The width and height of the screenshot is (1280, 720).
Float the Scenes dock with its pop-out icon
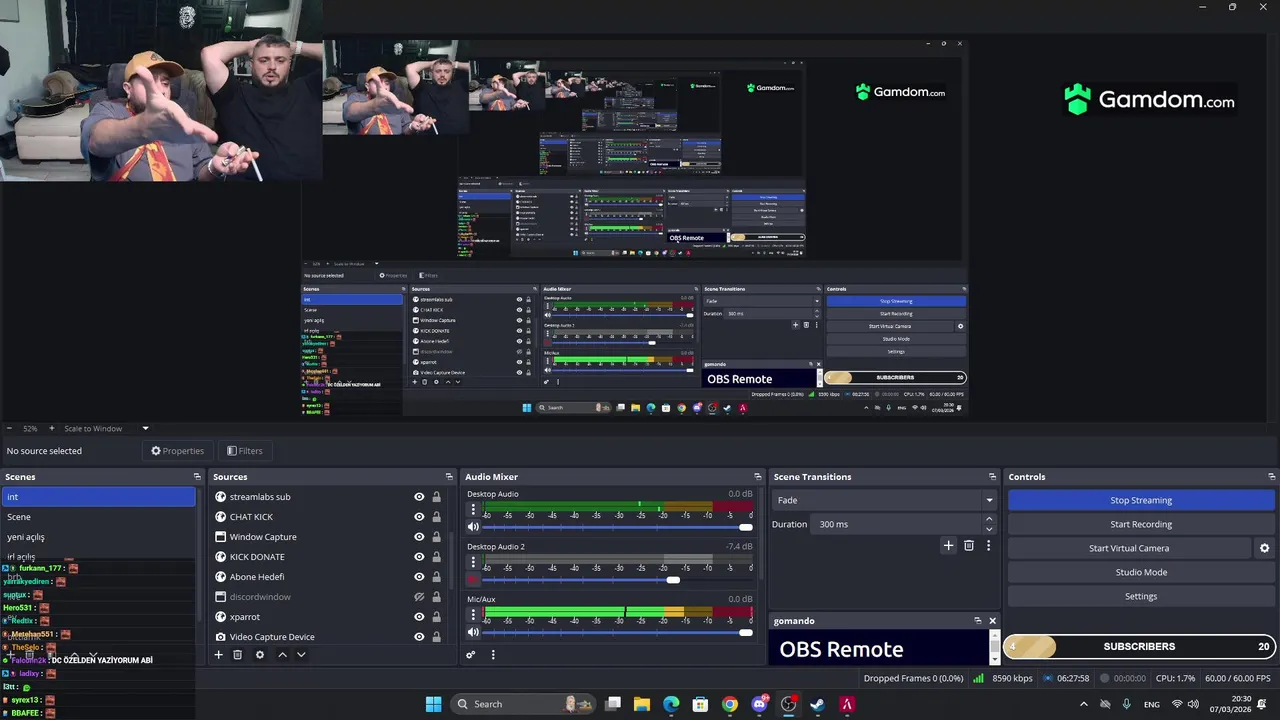pos(198,477)
